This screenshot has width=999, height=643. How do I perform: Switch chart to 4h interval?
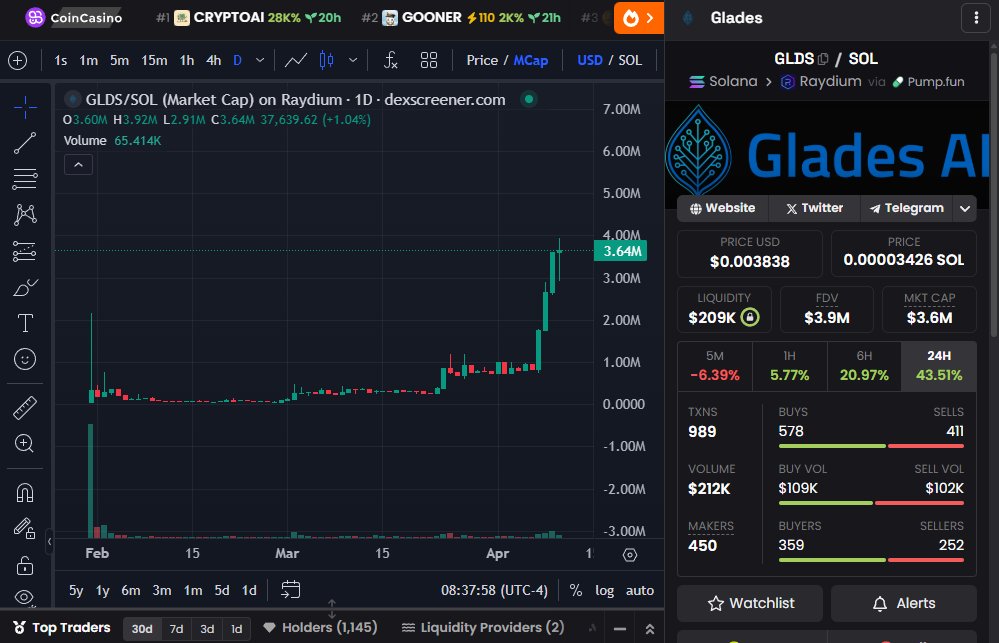(213, 61)
